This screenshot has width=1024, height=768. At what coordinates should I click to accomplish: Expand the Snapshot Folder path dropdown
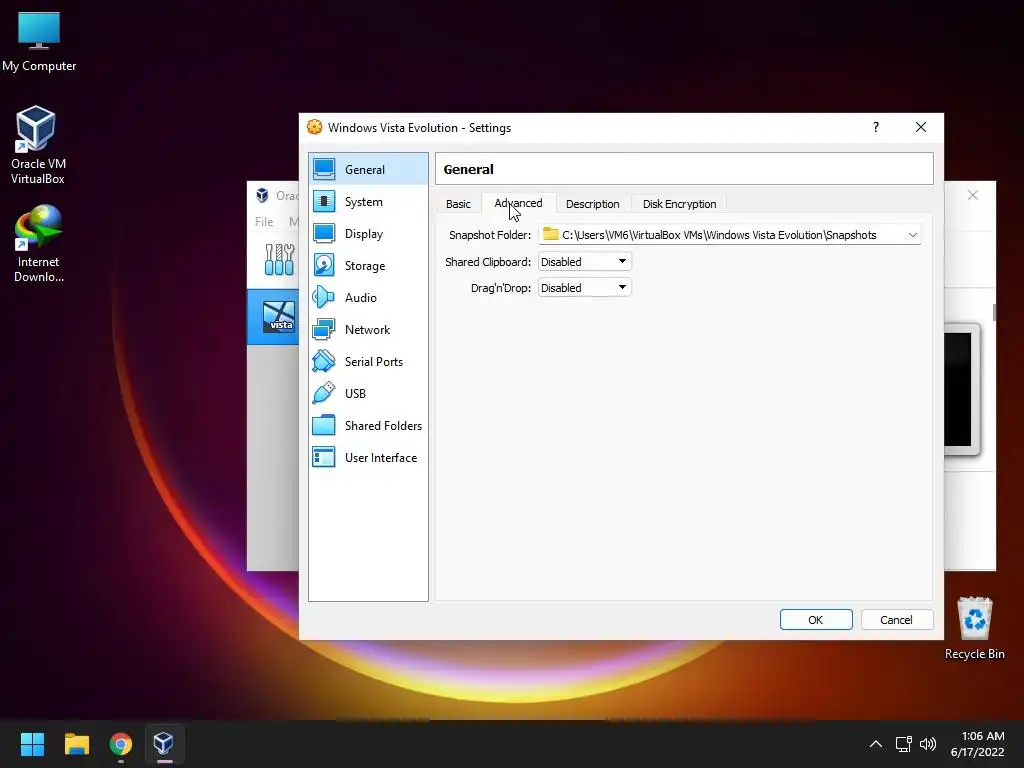912,234
